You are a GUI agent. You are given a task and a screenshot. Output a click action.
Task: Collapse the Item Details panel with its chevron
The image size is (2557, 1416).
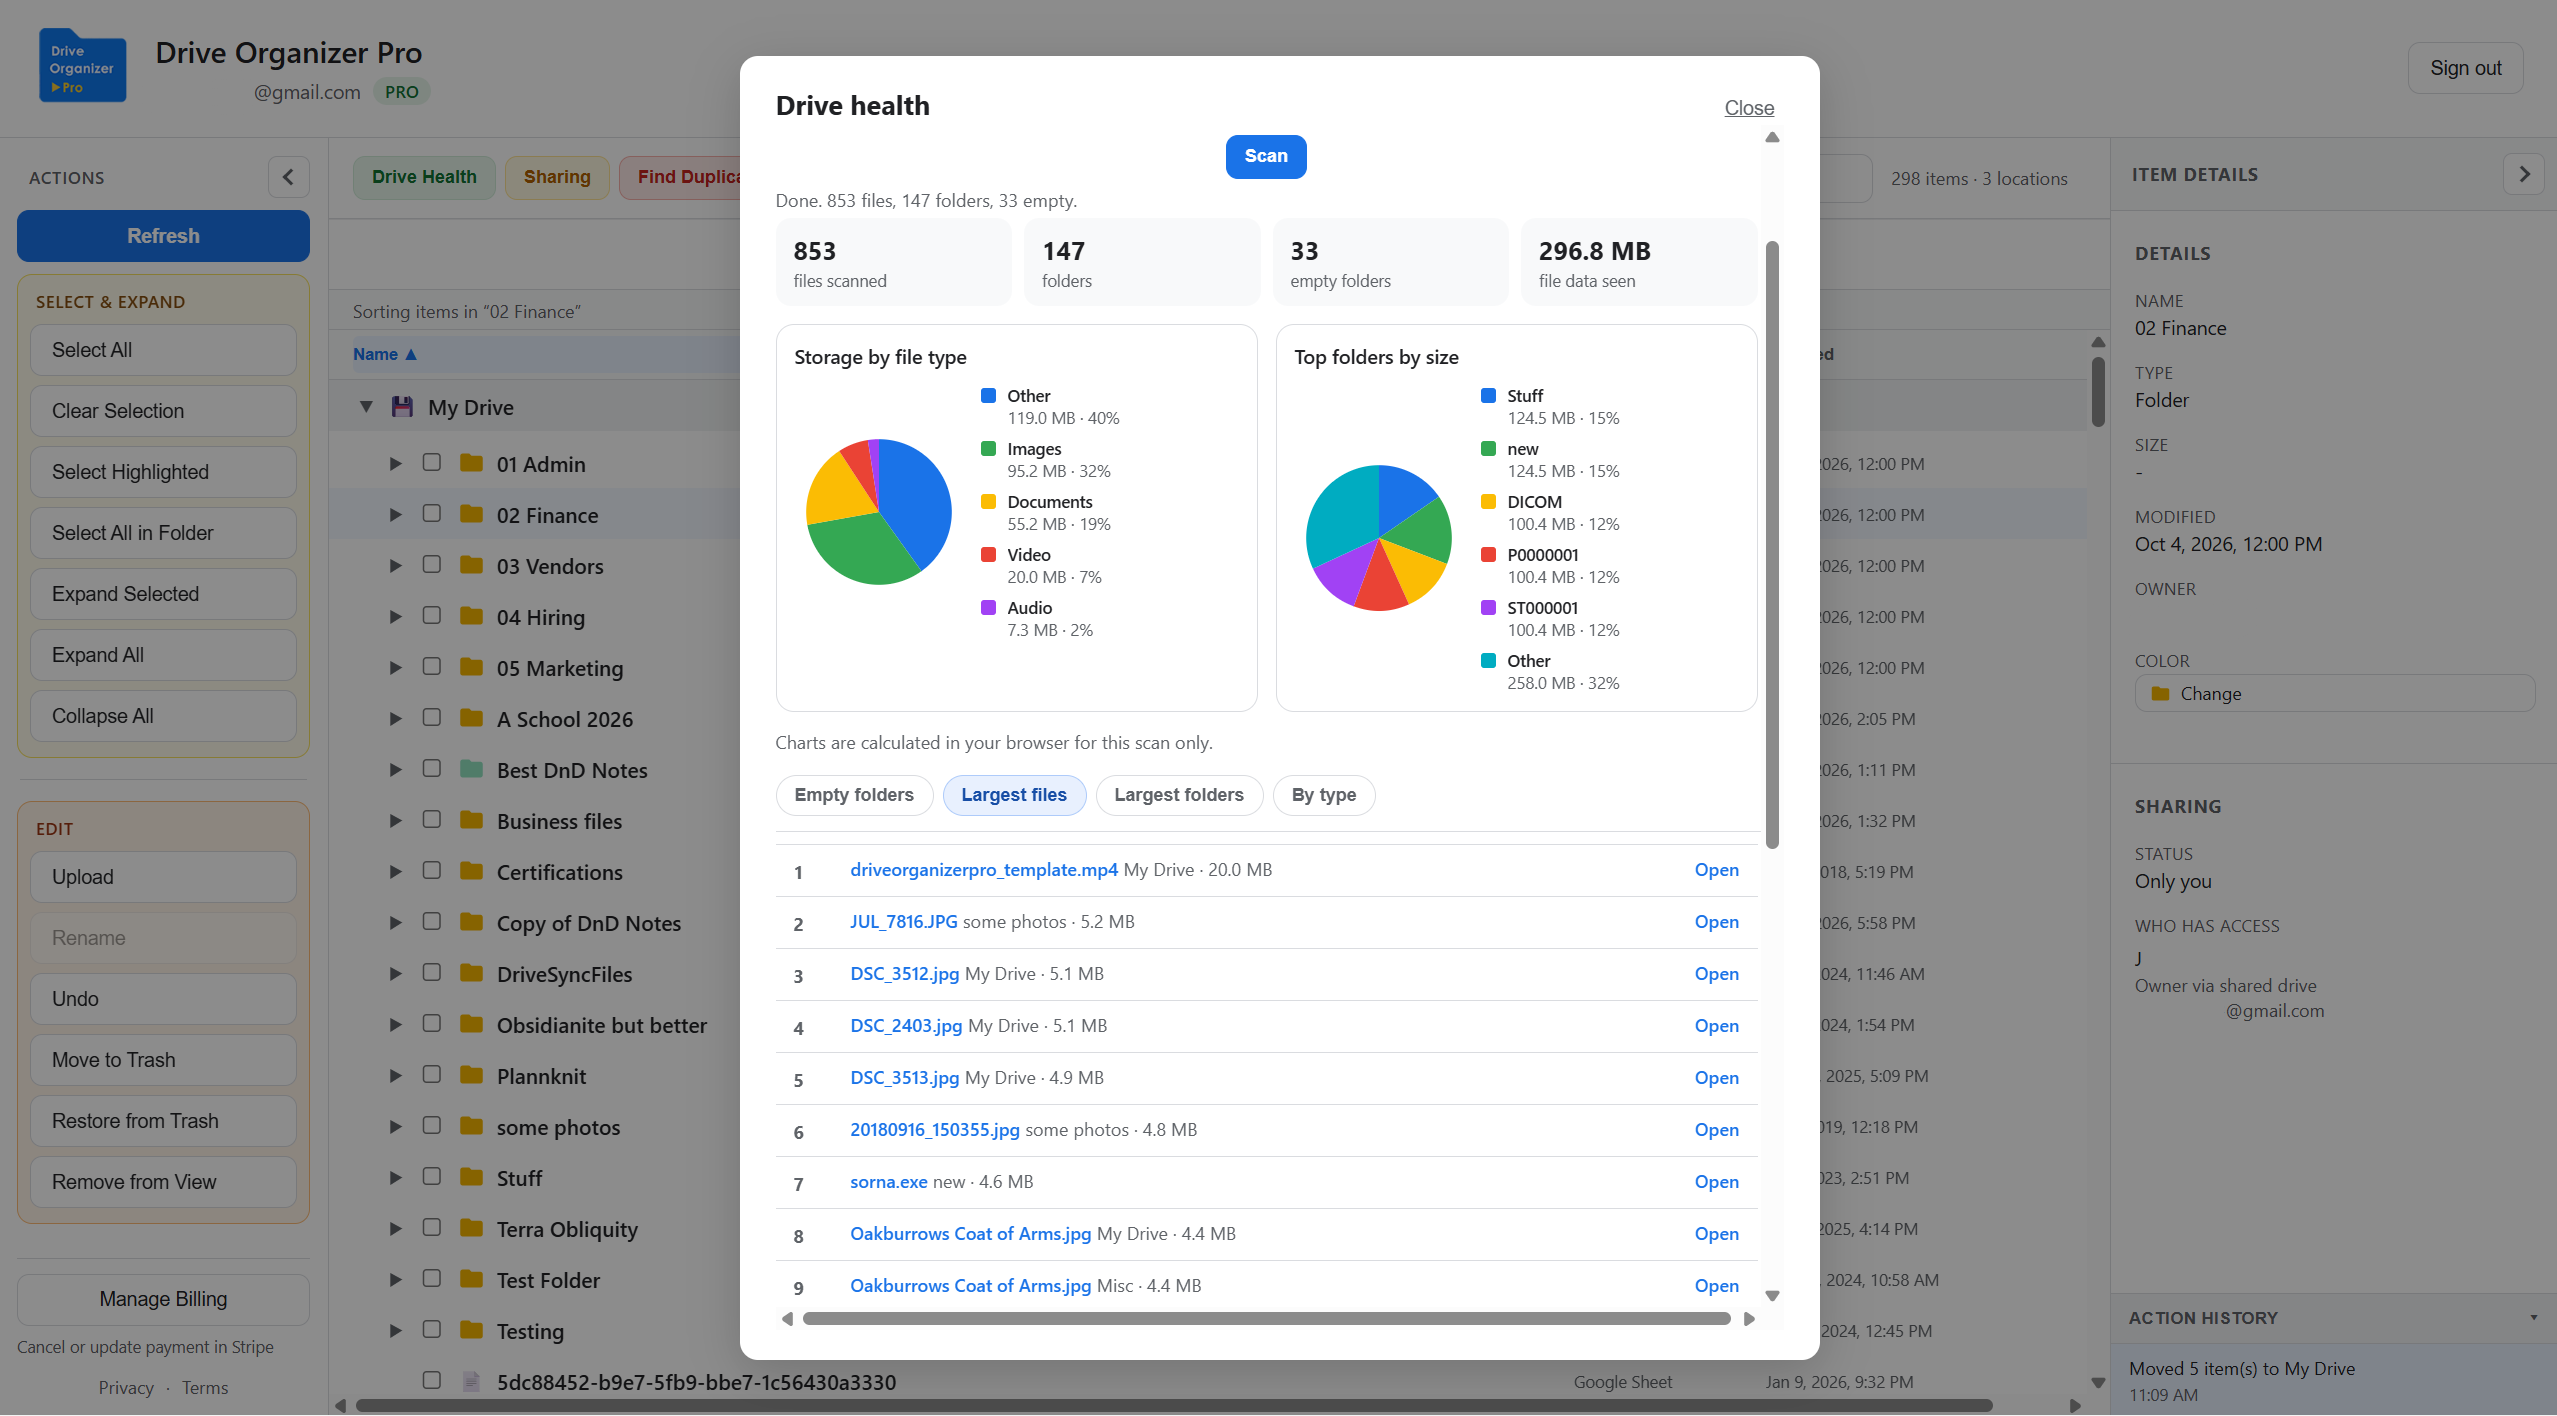[x=2524, y=174]
